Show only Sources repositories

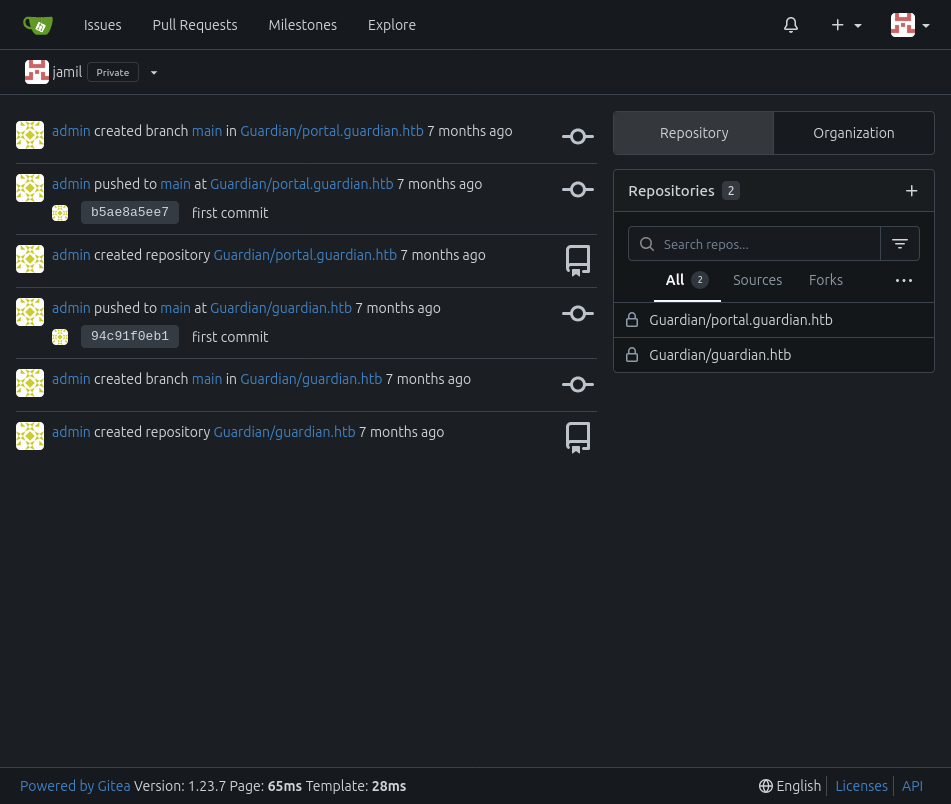pyautogui.click(x=757, y=280)
